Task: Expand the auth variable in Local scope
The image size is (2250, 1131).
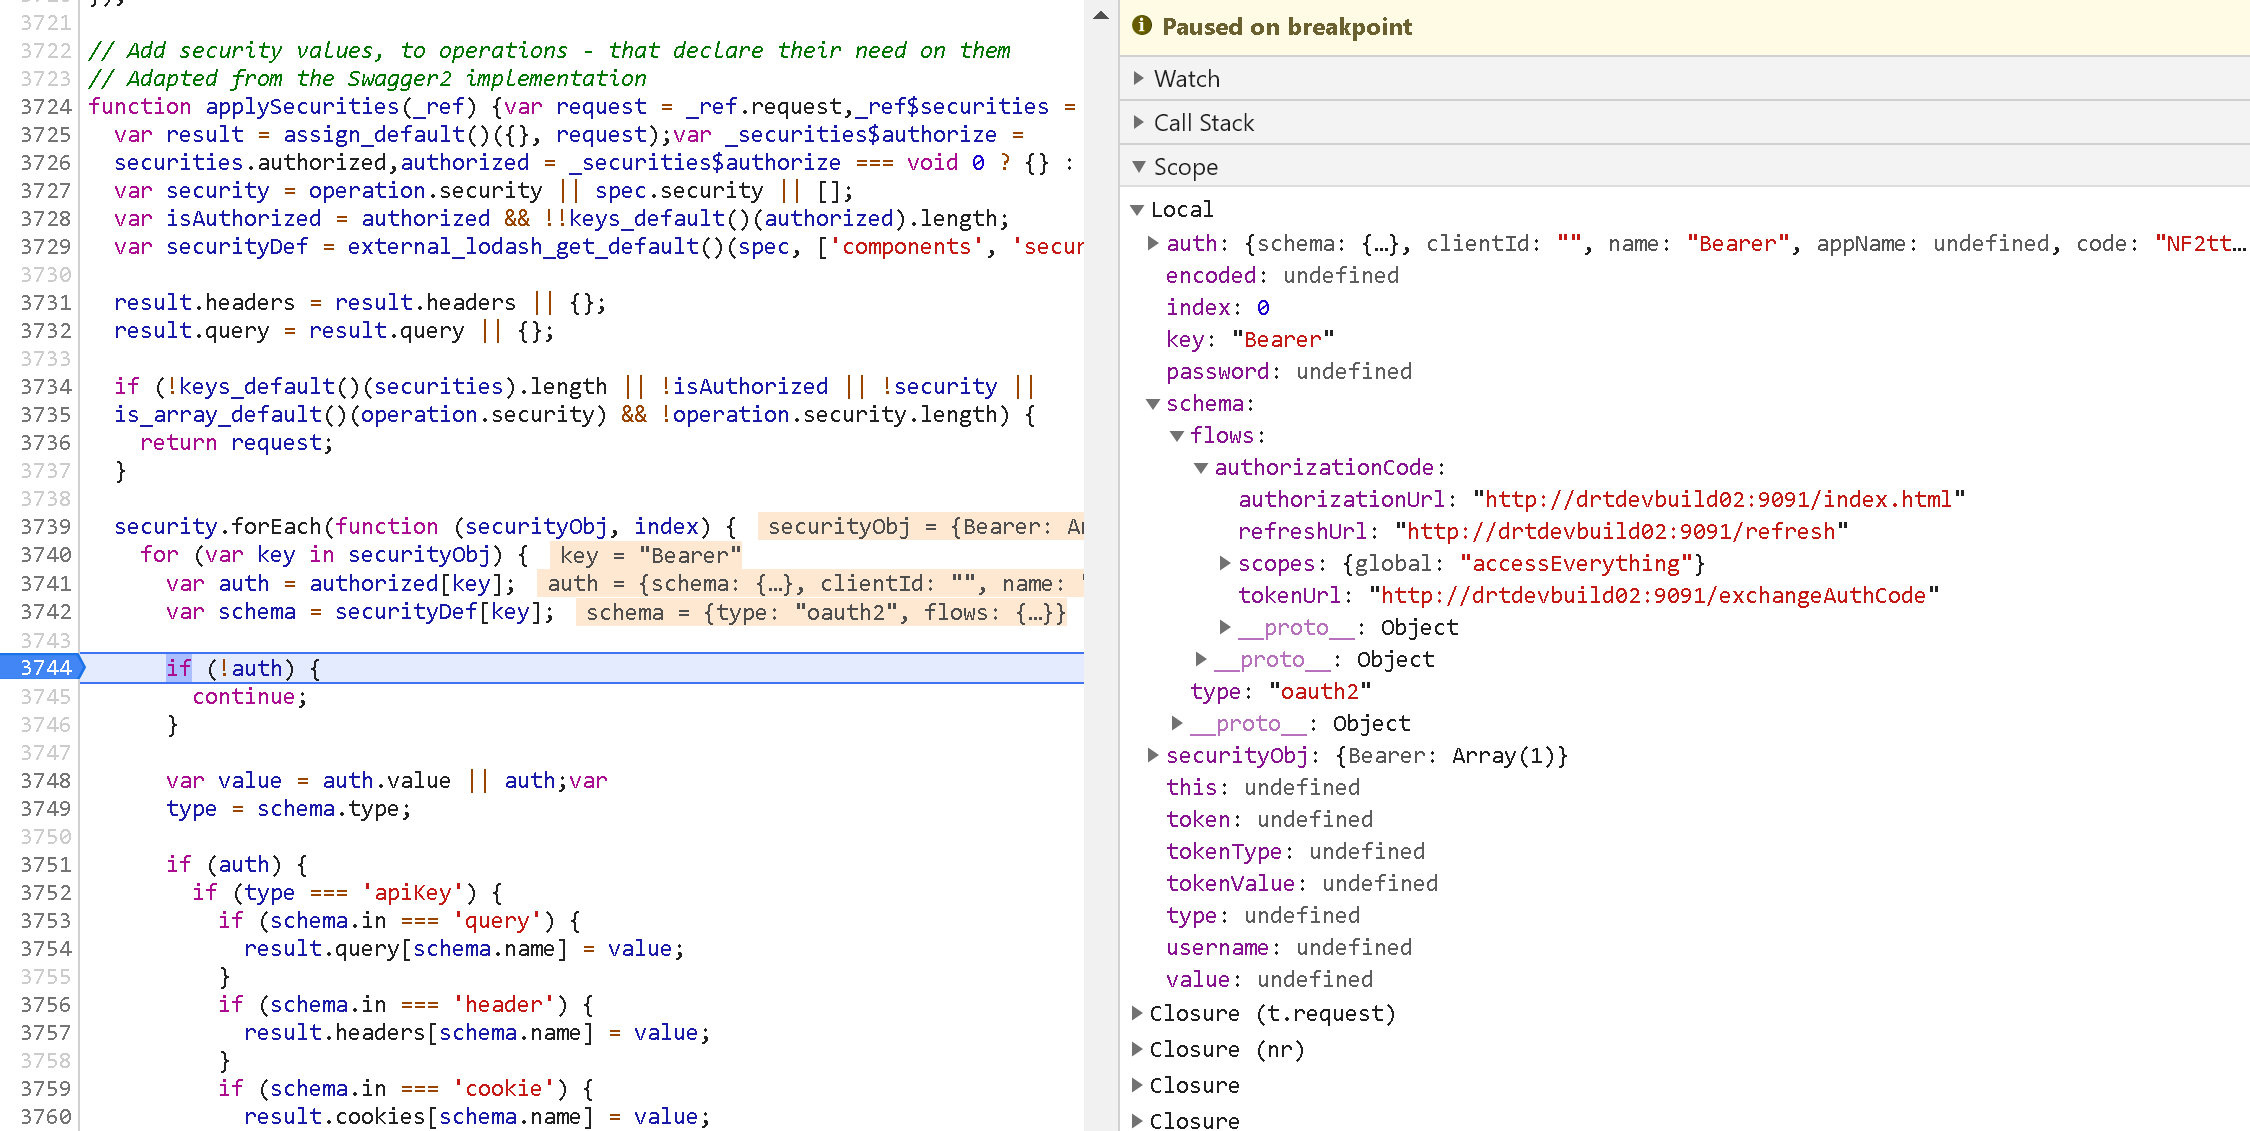Action: 1153,243
